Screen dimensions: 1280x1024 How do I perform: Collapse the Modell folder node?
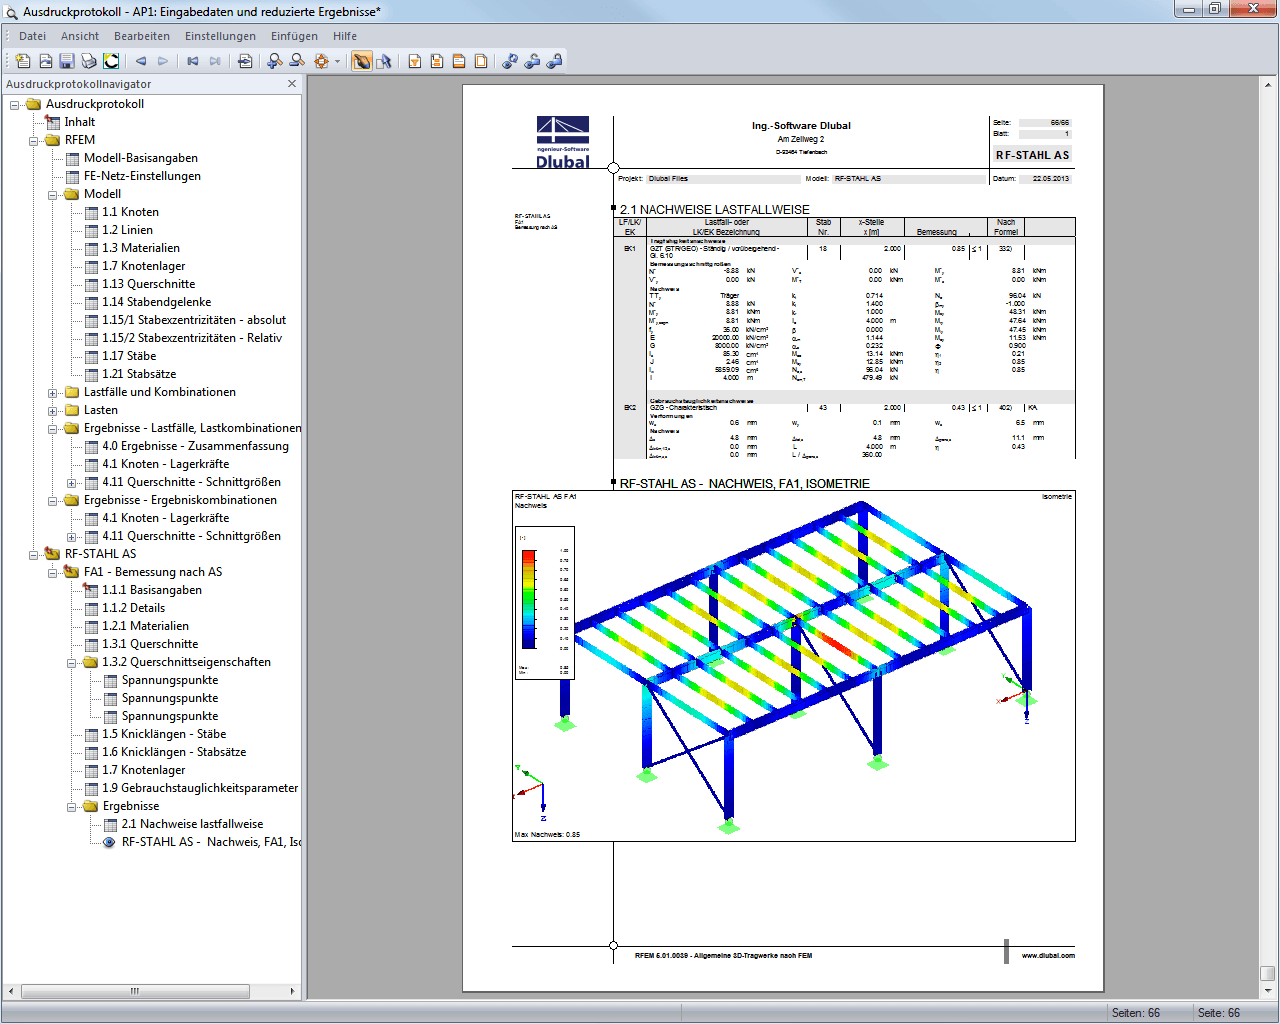click(x=53, y=194)
